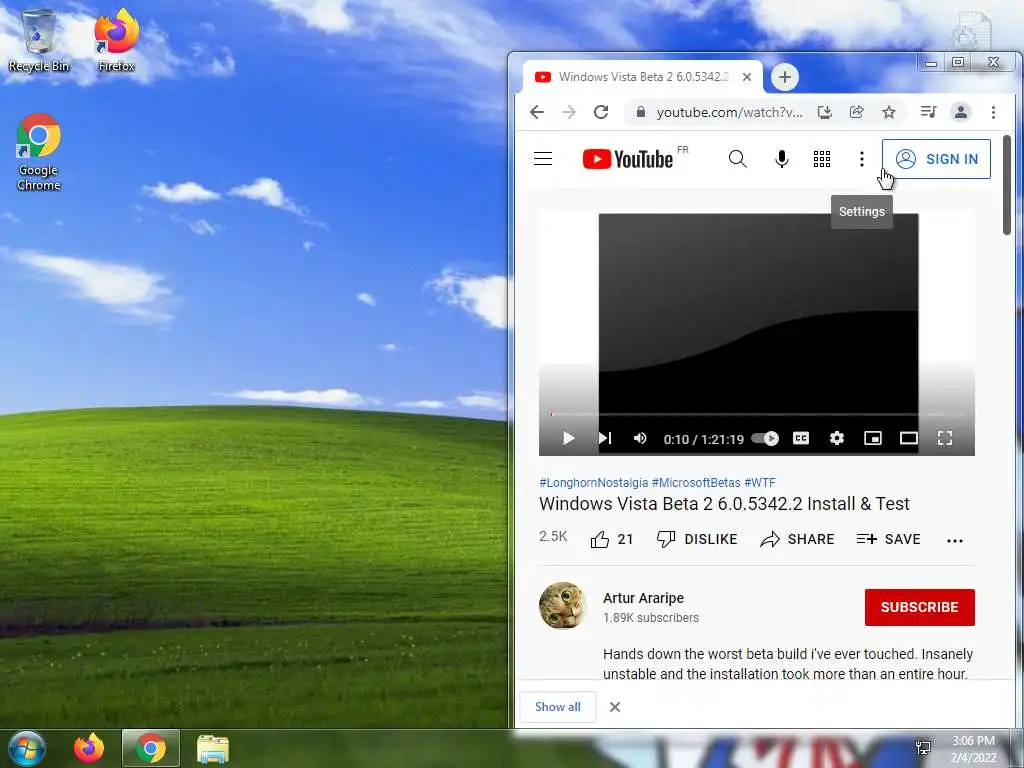Open YouTube search magnifier
Image resolution: width=1024 pixels, height=768 pixels.
point(737,159)
